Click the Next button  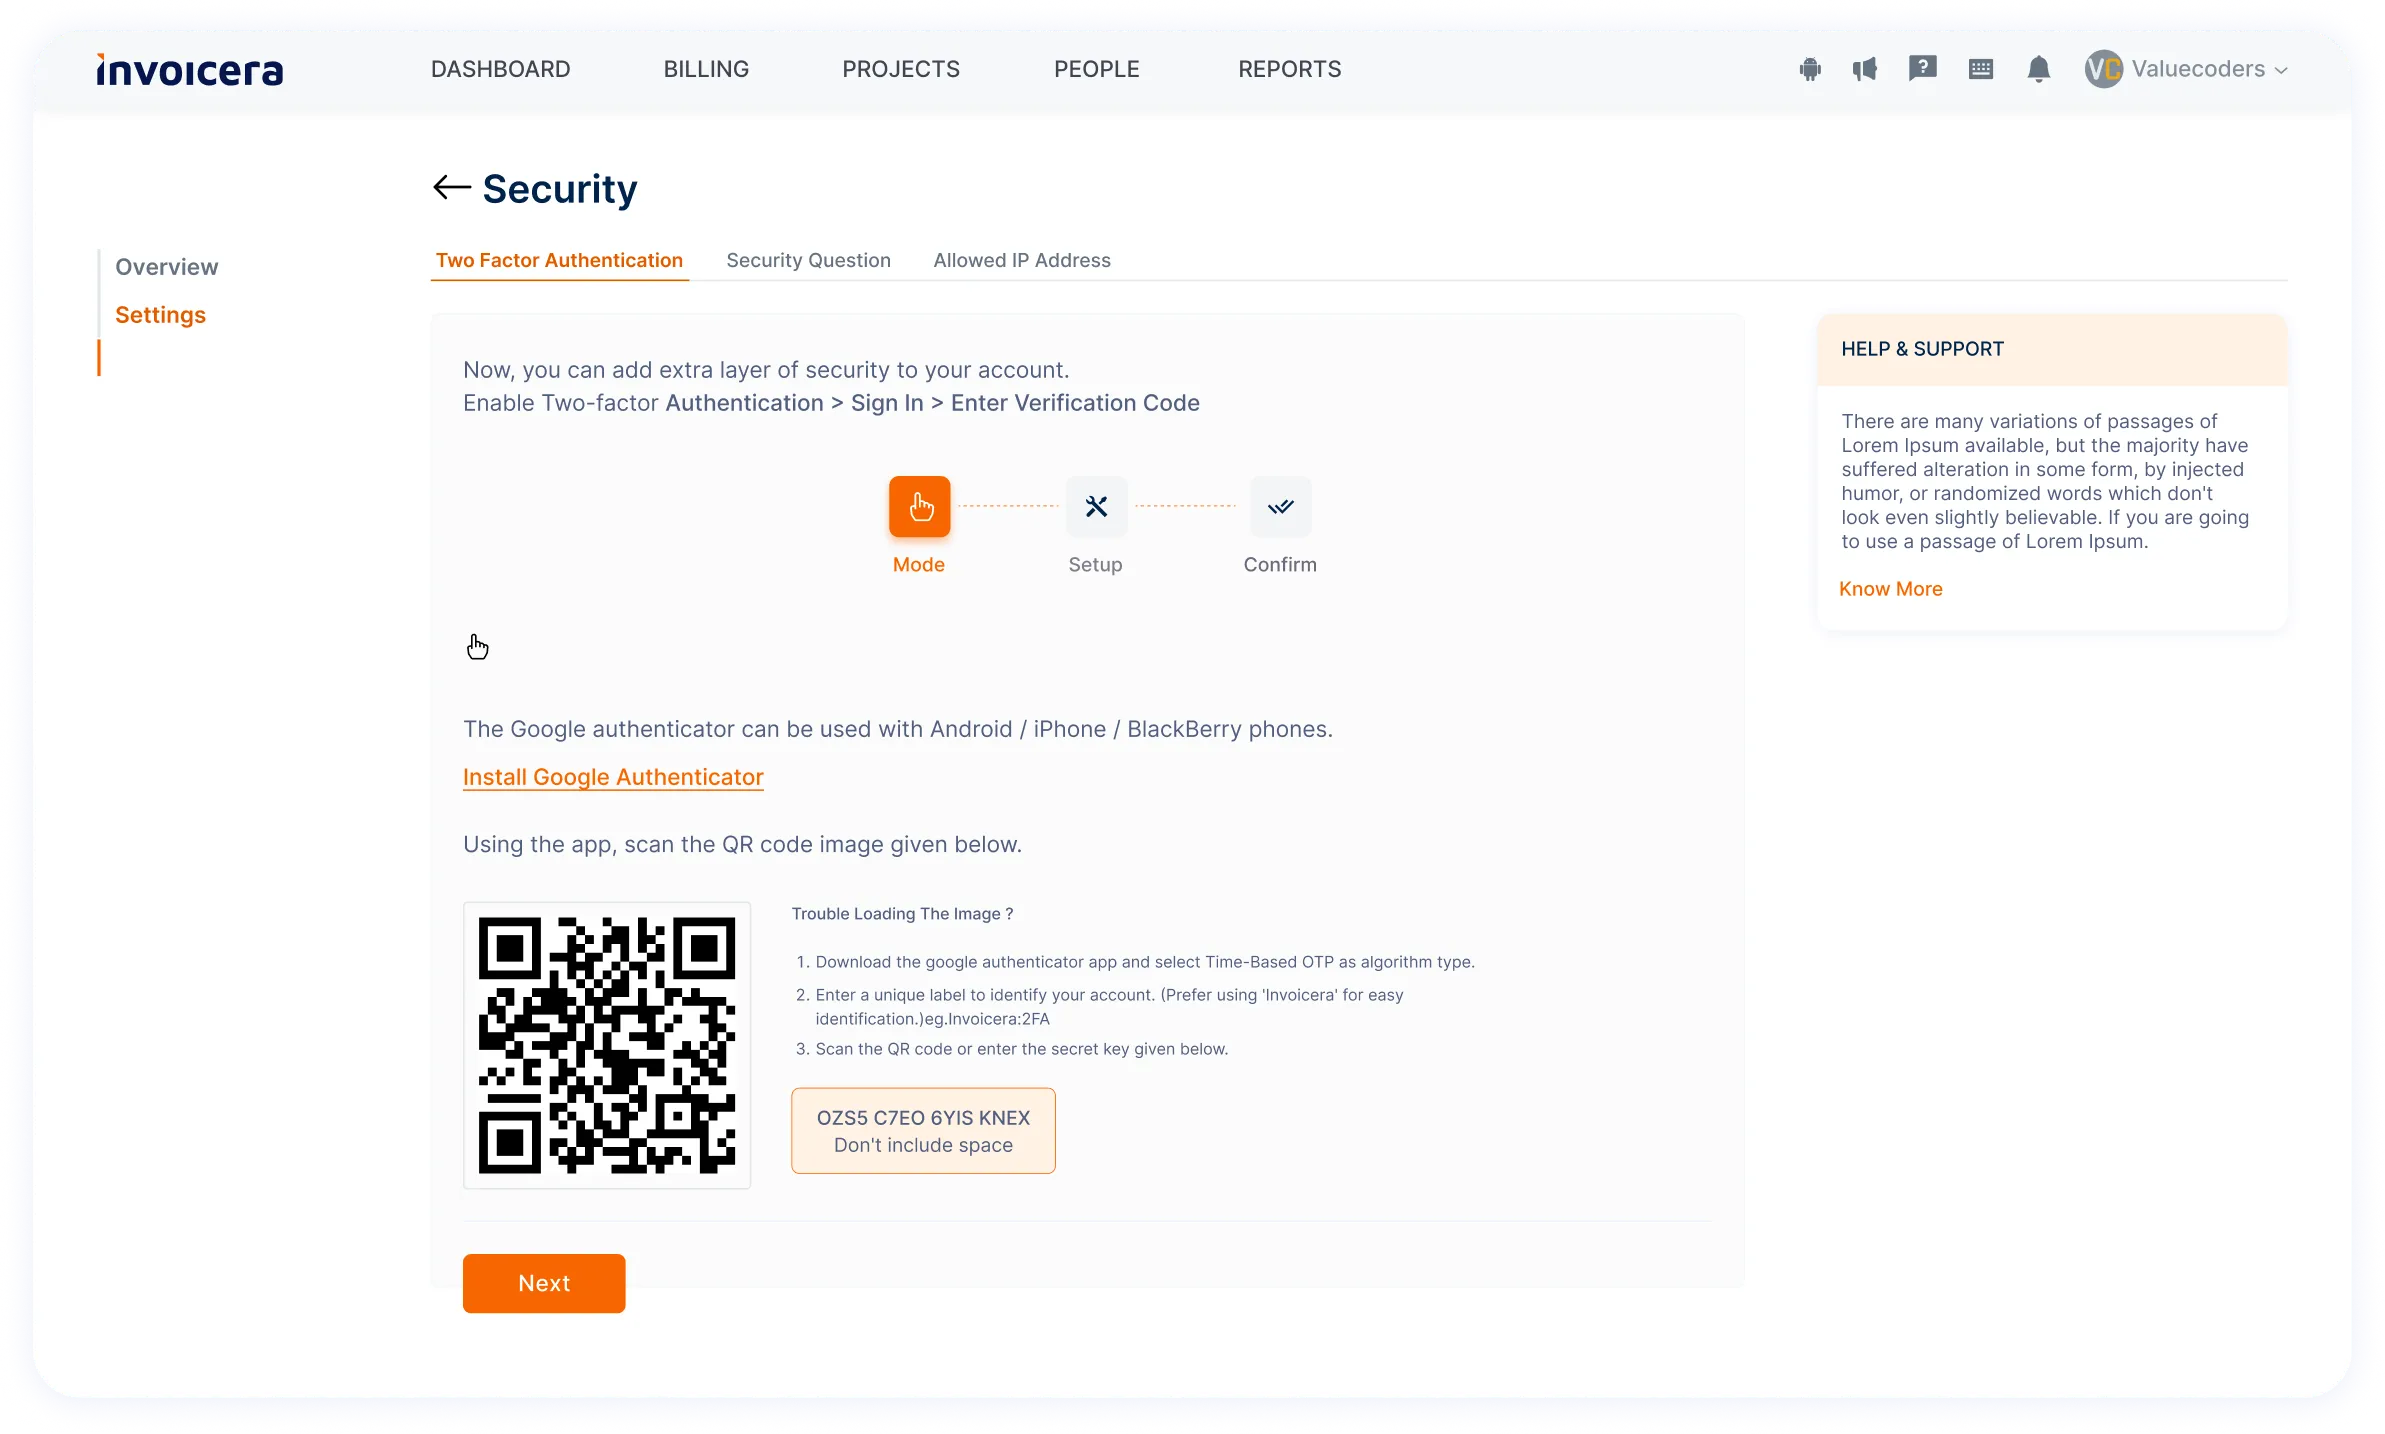[x=543, y=1282]
